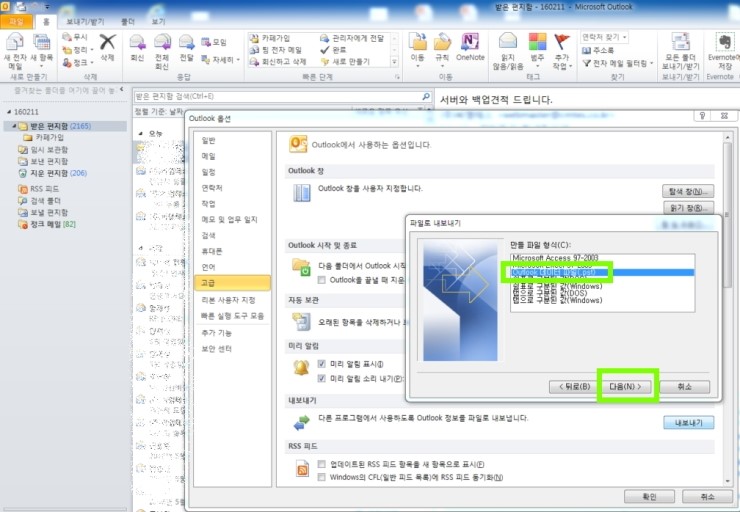Viewport: 740px width, 512px height.
Task: Open 전자 메일 필터링 dropdown
Action: click(x=618, y=63)
